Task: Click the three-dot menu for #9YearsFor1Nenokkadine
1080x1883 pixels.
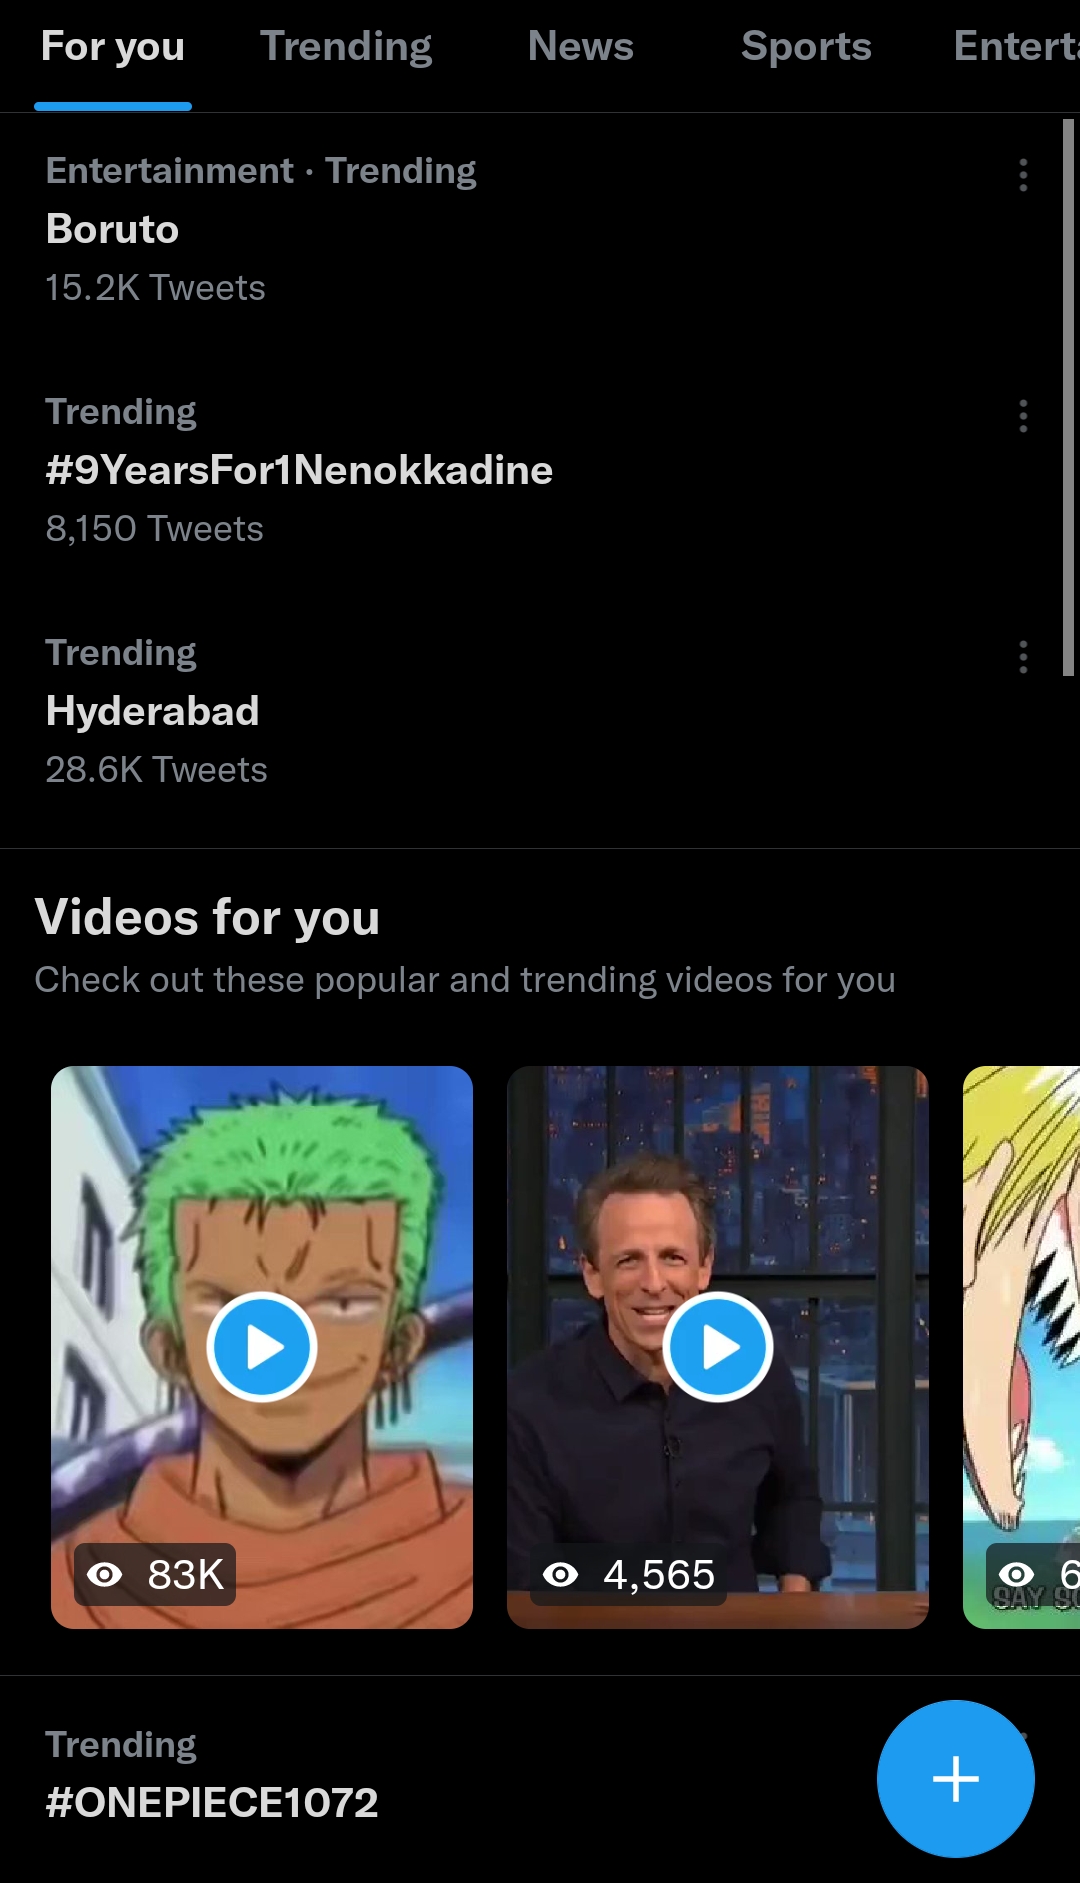Action: (x=1022, y=418)
